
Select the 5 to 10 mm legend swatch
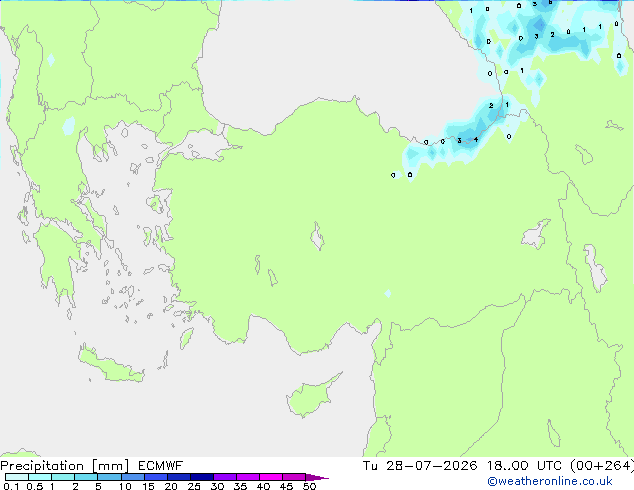tap(109, 477)
